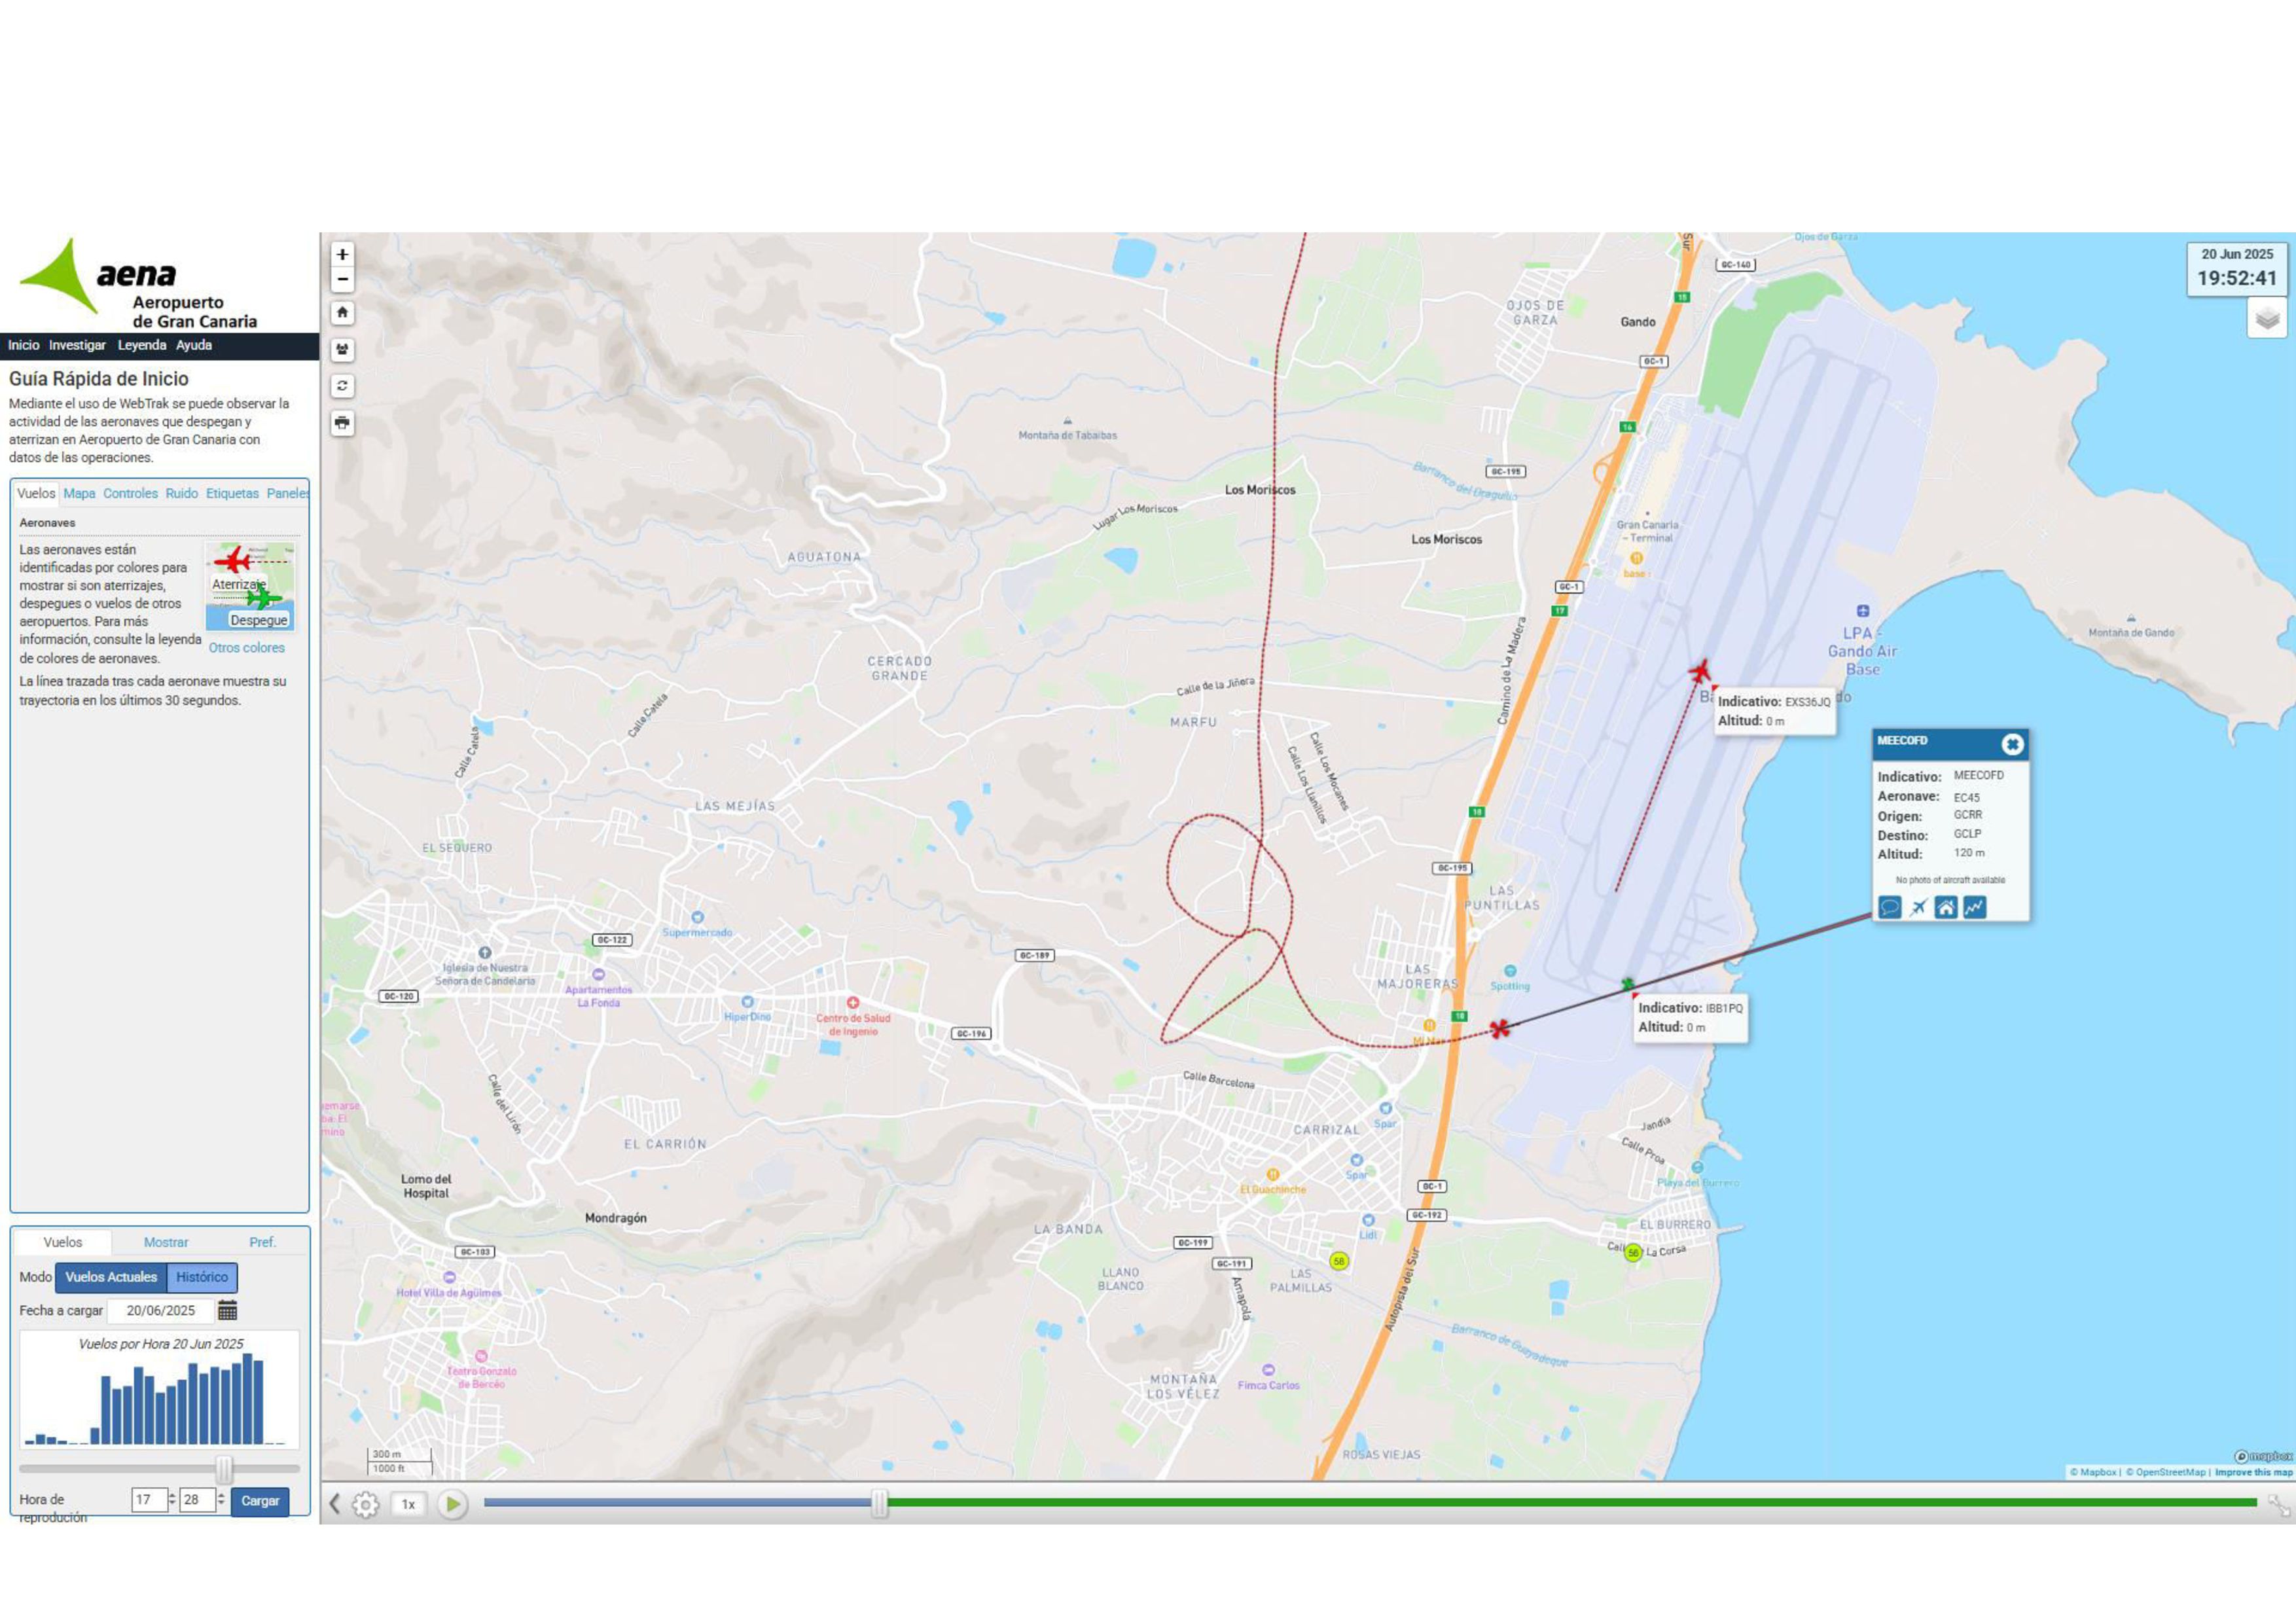Open altitude graph in MEECOFD popup
Viewport: 2296px width, 1624px height.
tap(1974, 907)
